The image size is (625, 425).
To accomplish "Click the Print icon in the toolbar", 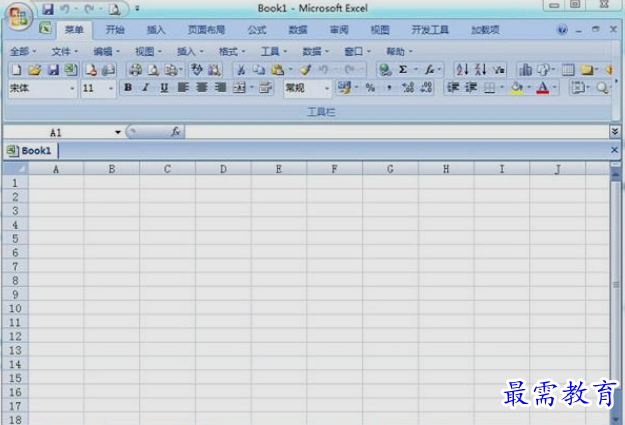I will pos(135,70).
